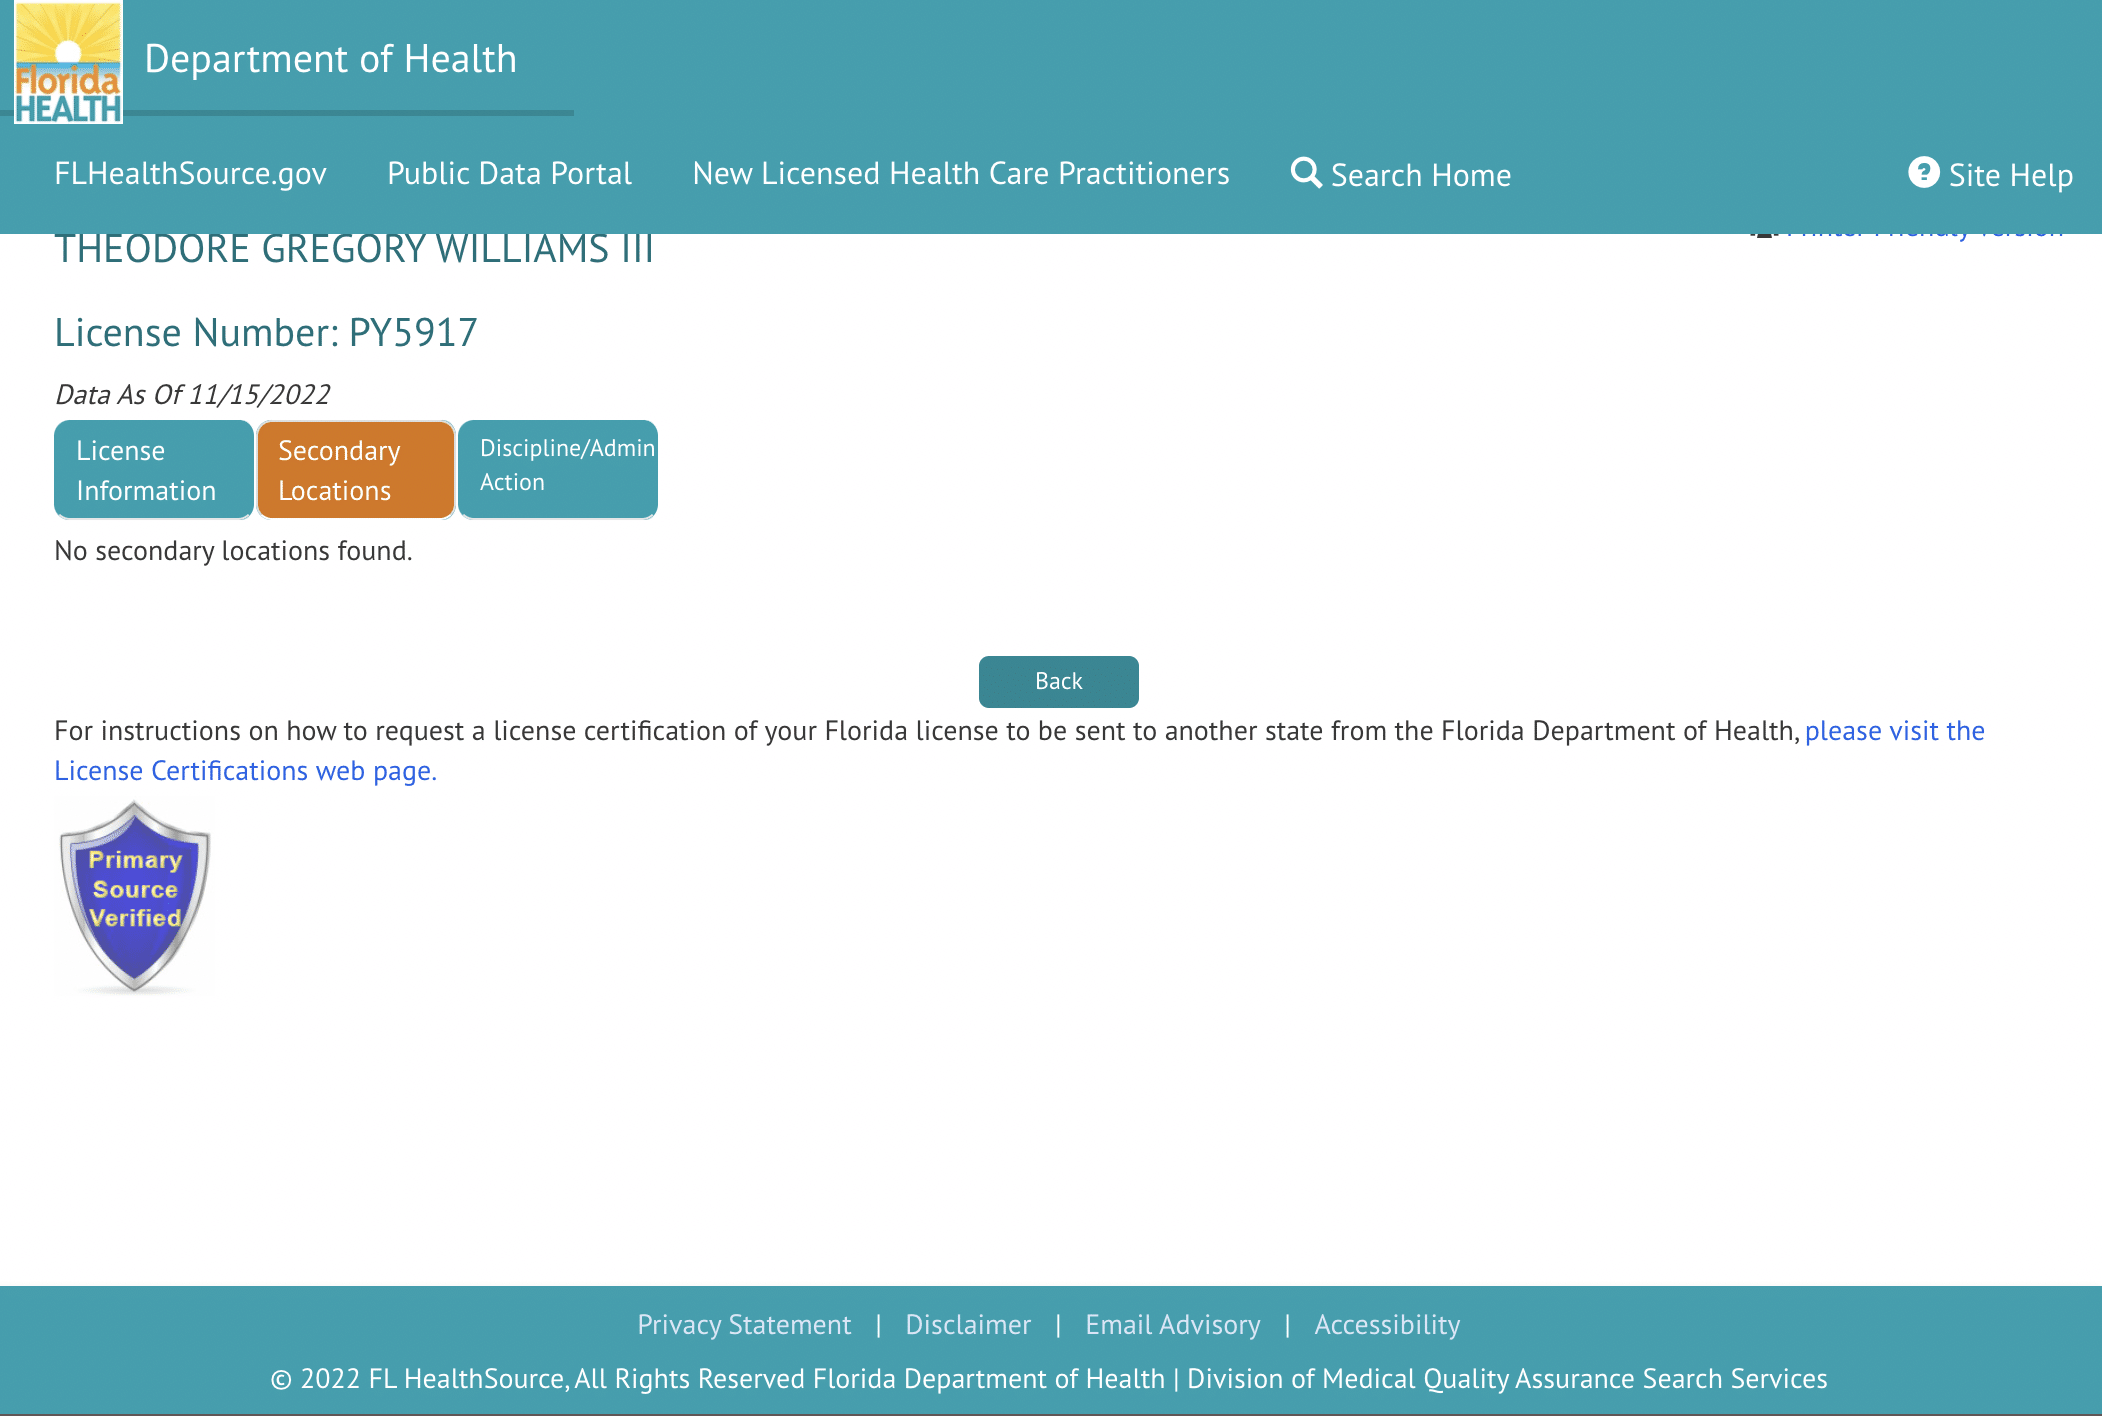Click the New Licensed Health Care Practitioners icon

(x=961, y=172)
